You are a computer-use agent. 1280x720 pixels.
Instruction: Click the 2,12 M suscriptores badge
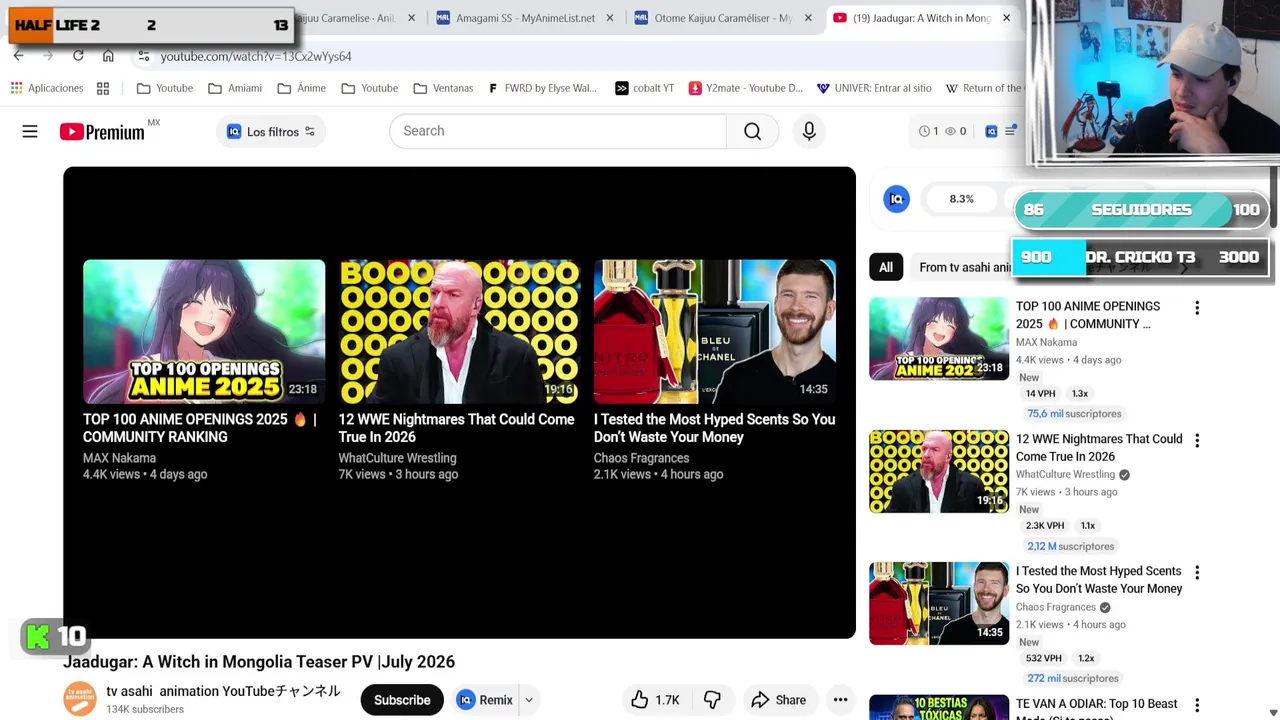coord(1070,547)
